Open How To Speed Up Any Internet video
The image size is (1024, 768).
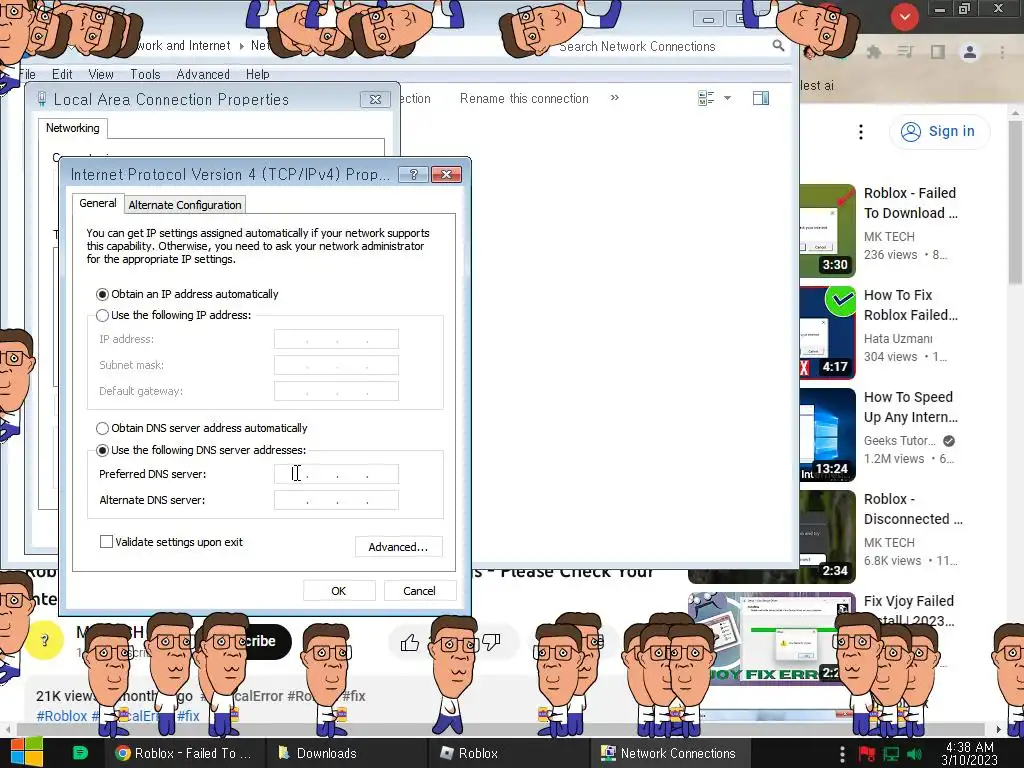[910, 407]
